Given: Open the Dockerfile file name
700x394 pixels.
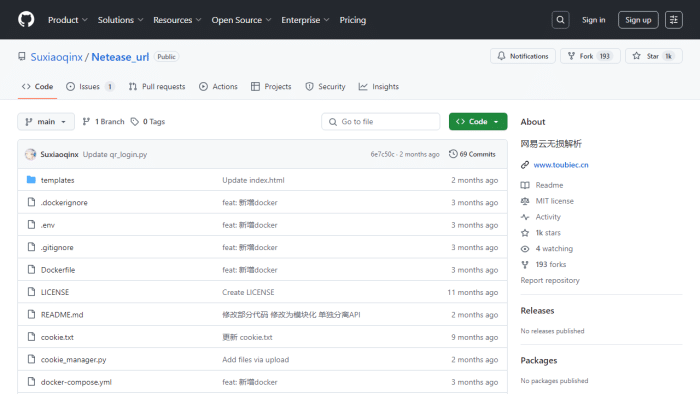Looking at the screenshot, I should coord(58,270).
